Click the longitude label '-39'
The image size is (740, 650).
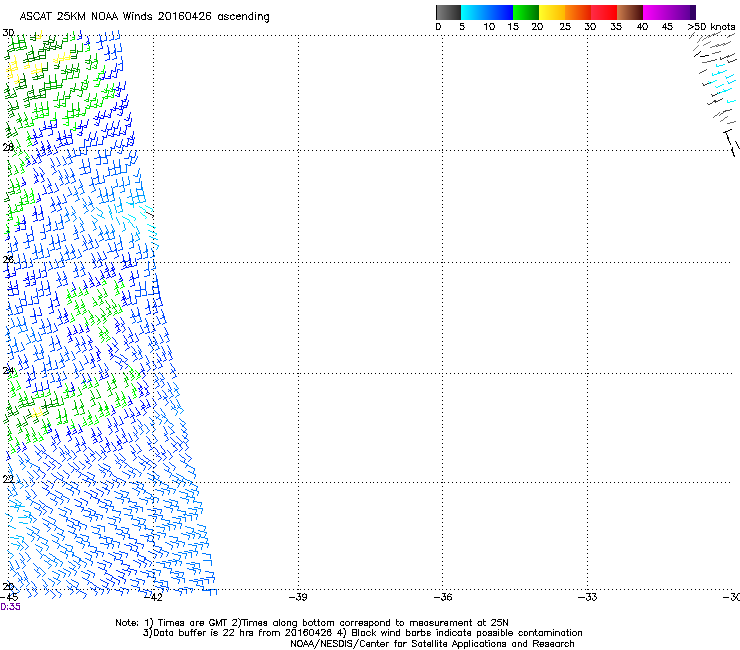point(298,597)
